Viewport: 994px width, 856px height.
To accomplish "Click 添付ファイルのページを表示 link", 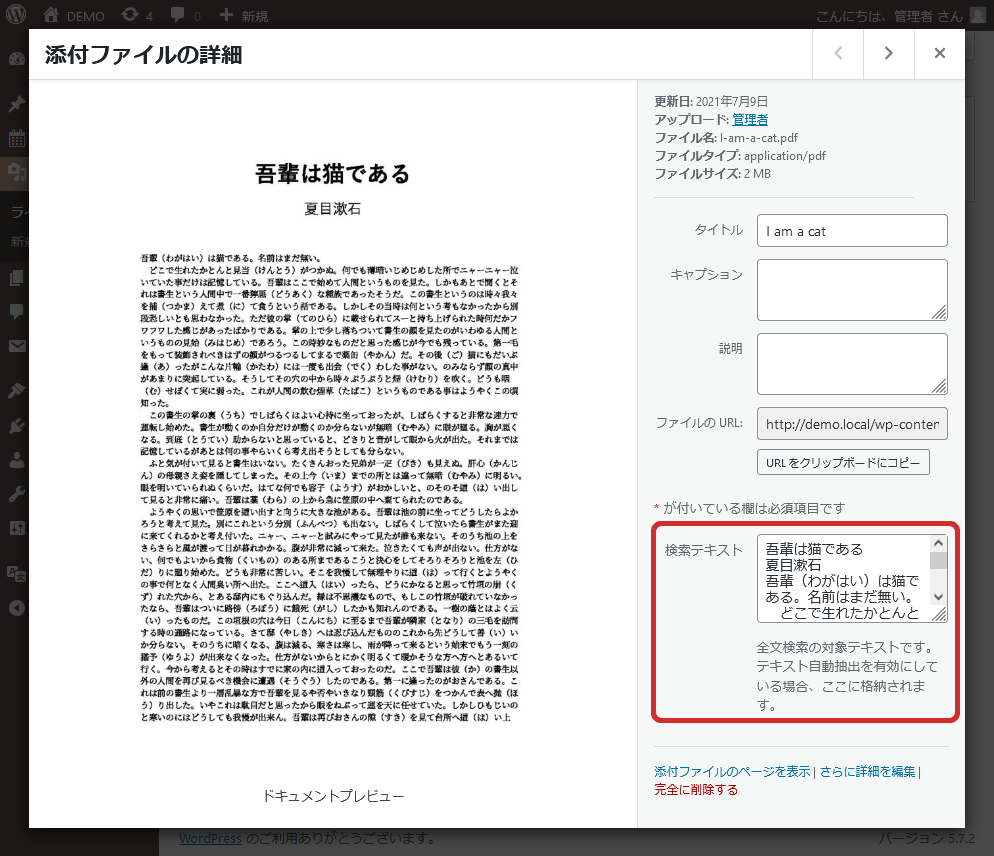I will 732,772.
